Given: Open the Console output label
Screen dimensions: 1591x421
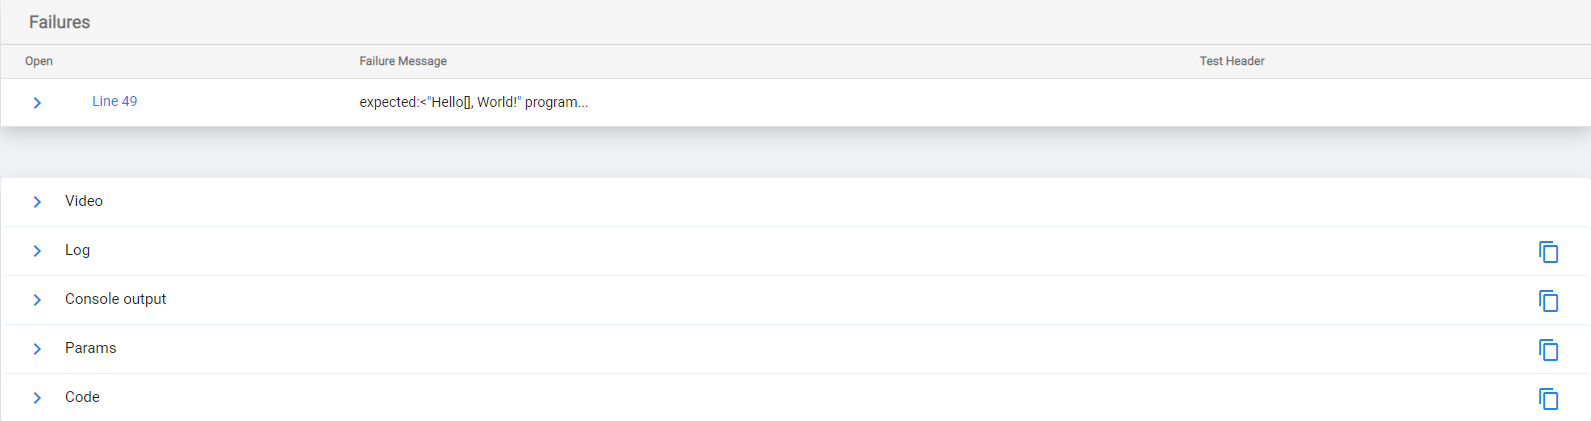Looking at the screenshot, I should click(x=115, y=299).
